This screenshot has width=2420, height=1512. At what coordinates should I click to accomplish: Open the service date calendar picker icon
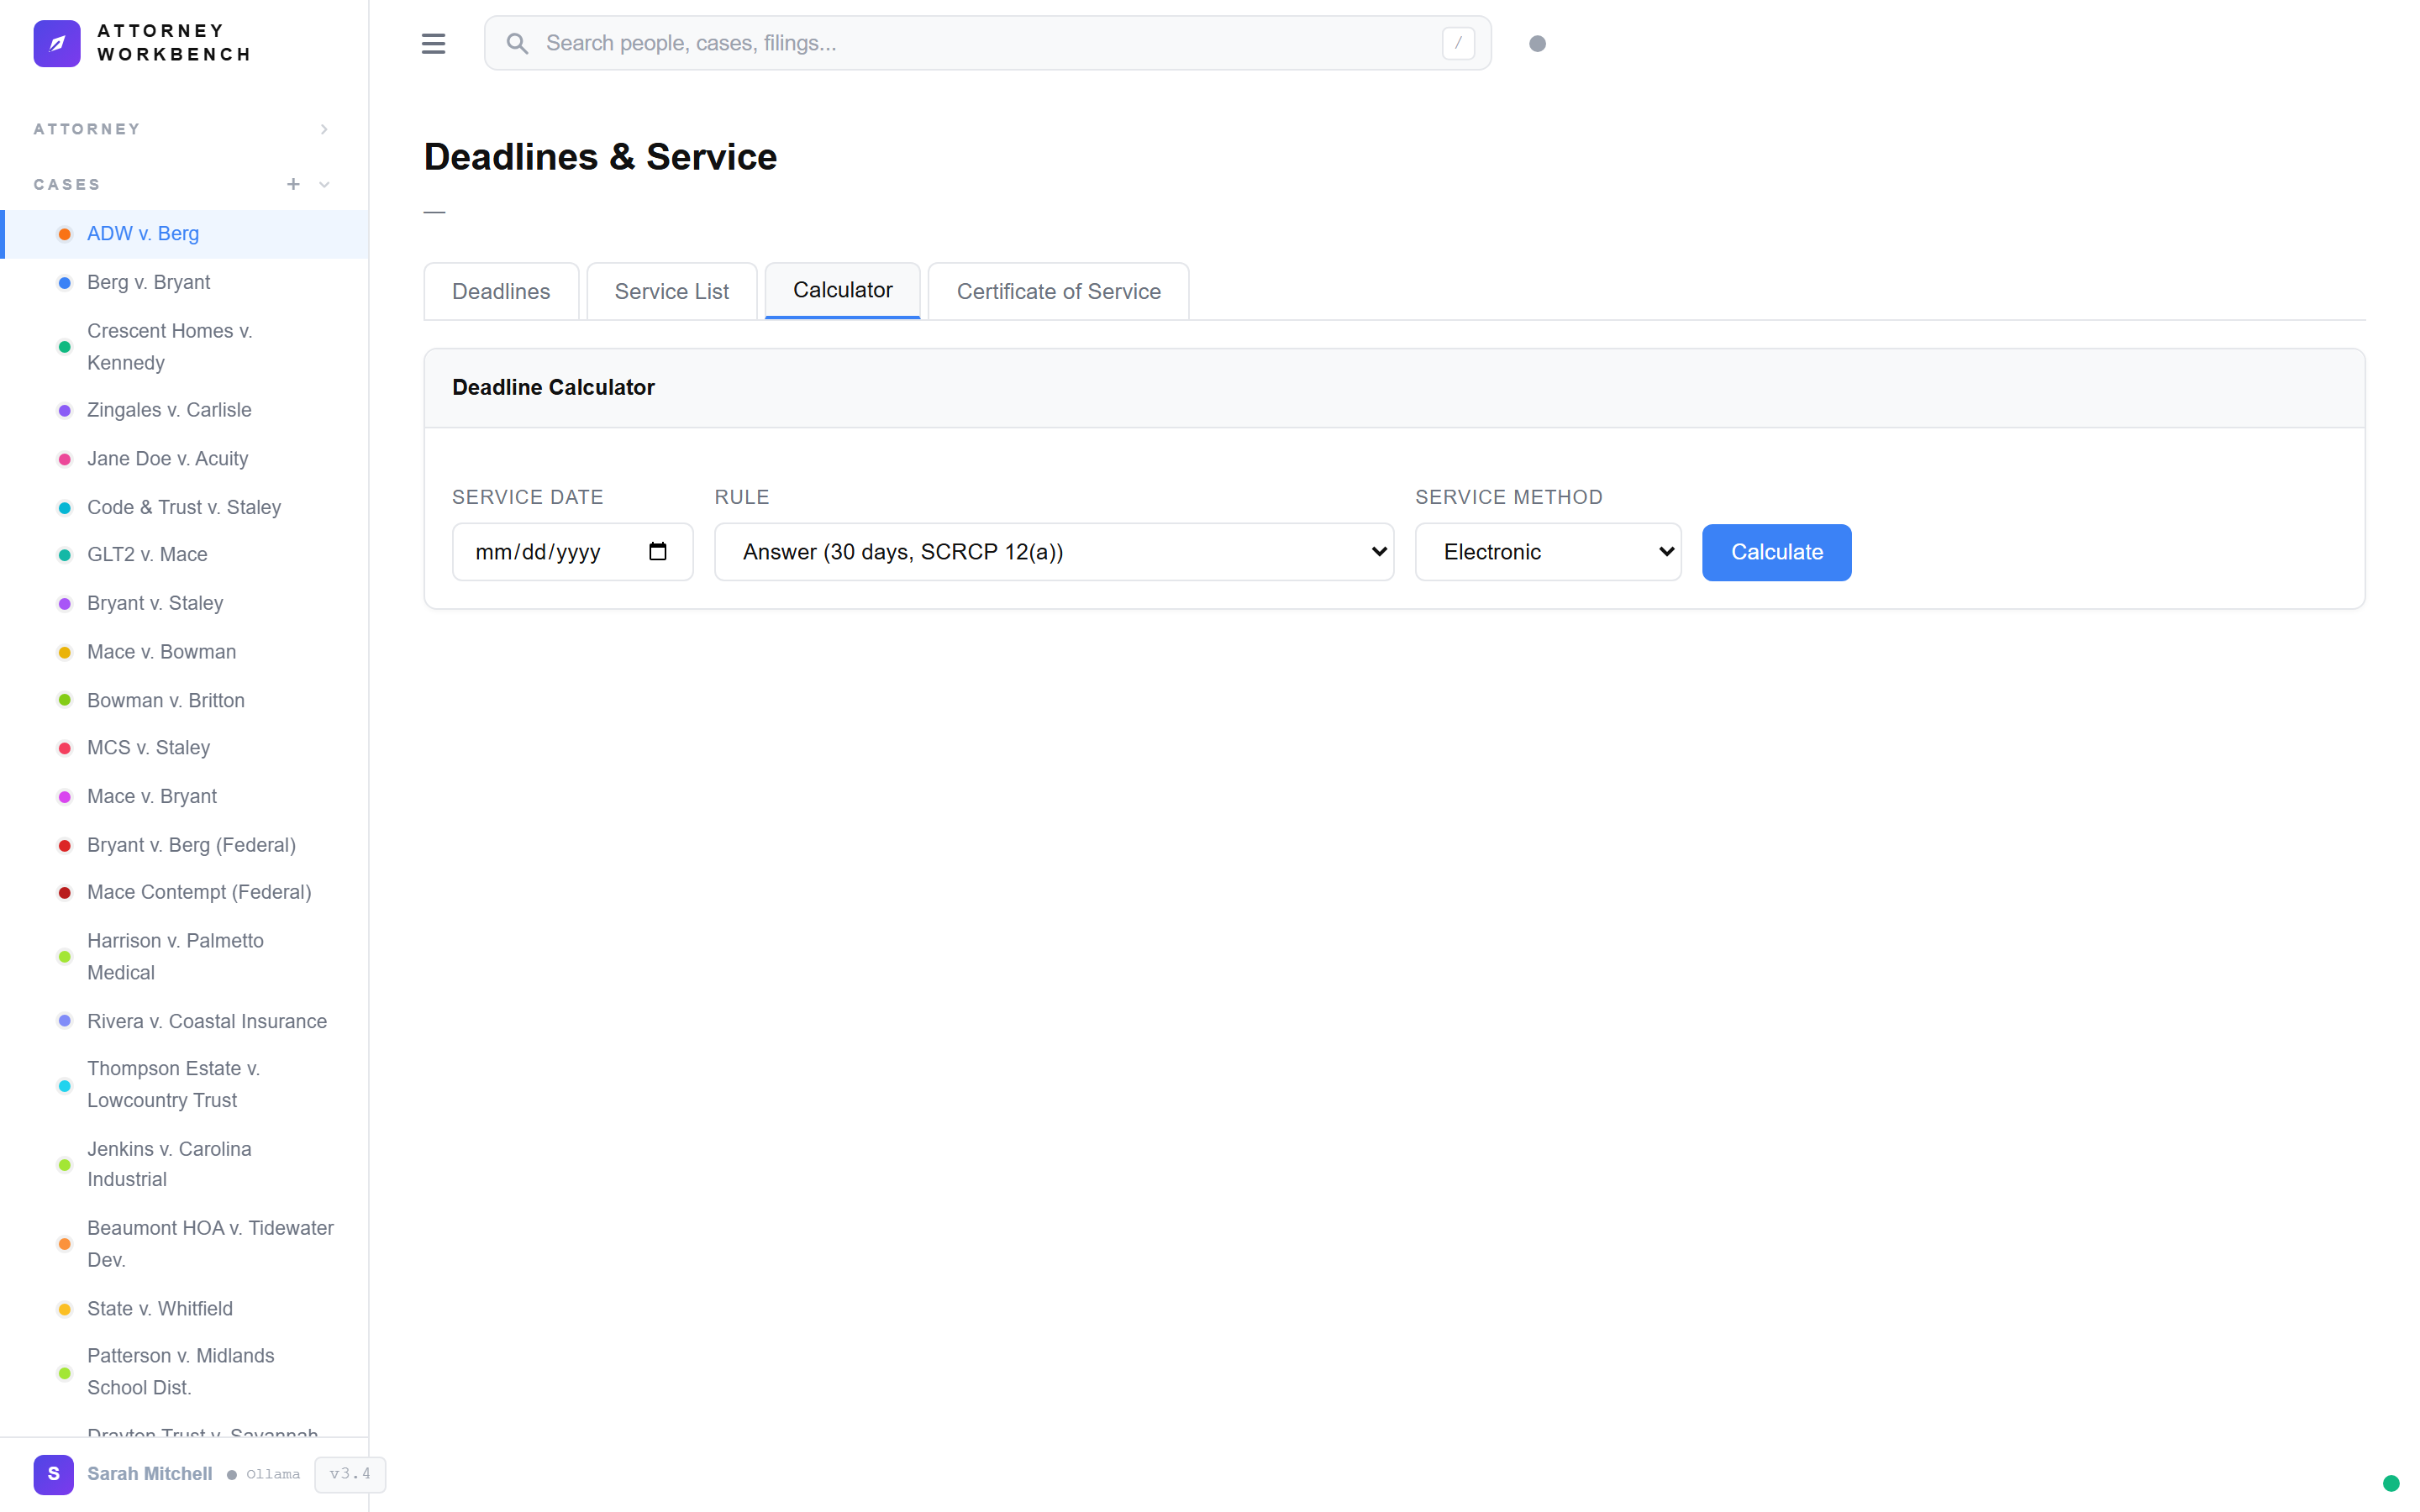pyautogui.click(x=658, y=551)
